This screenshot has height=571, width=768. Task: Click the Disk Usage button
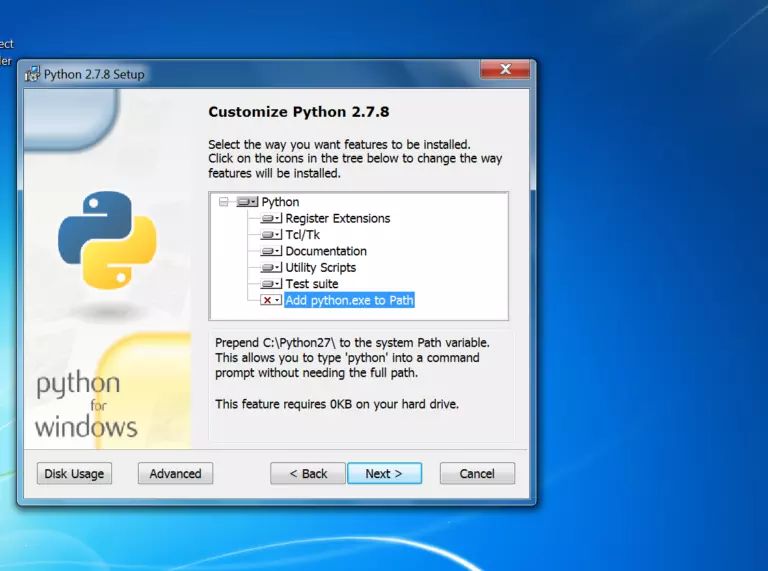pyautogui.click(x=74, y=474)
